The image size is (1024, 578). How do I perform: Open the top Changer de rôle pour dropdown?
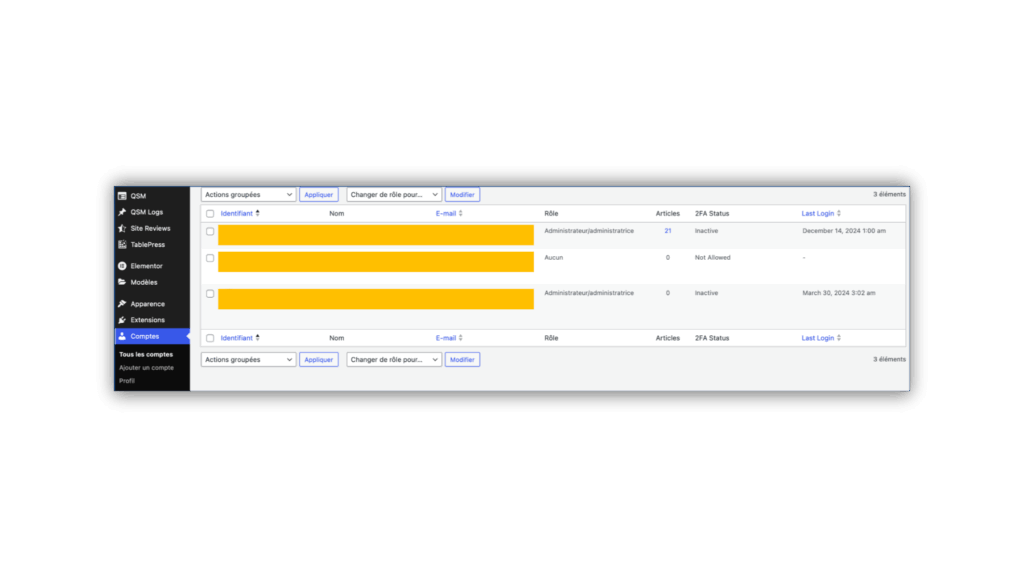pyautogui.click(x=394, y=195)
